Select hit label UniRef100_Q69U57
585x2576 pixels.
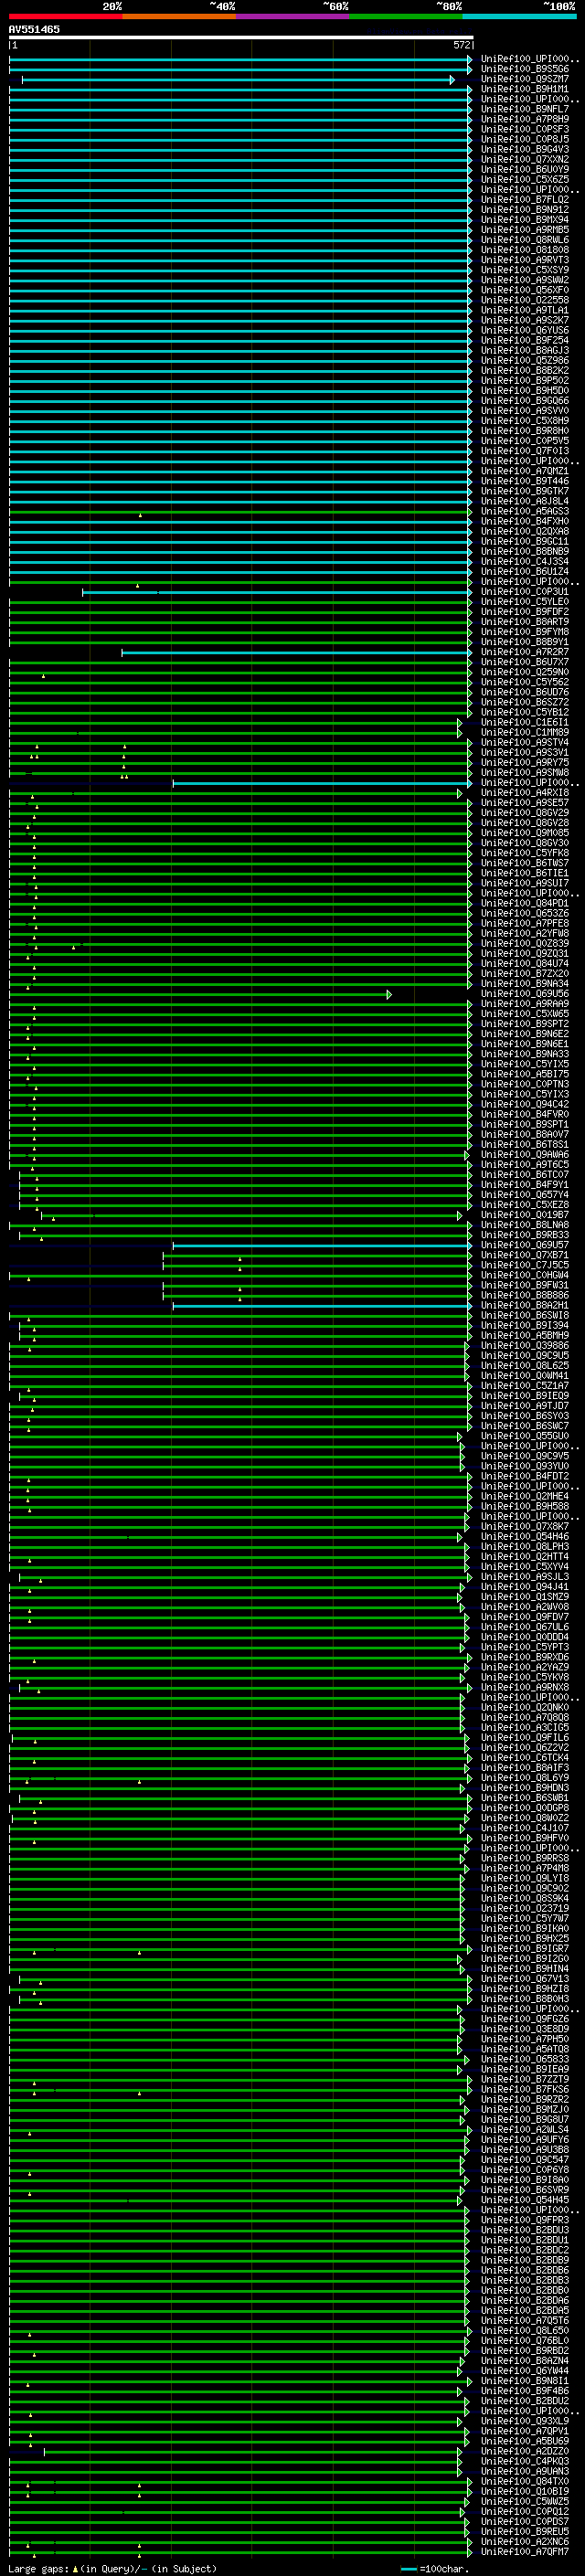(x=525, y=1245)
